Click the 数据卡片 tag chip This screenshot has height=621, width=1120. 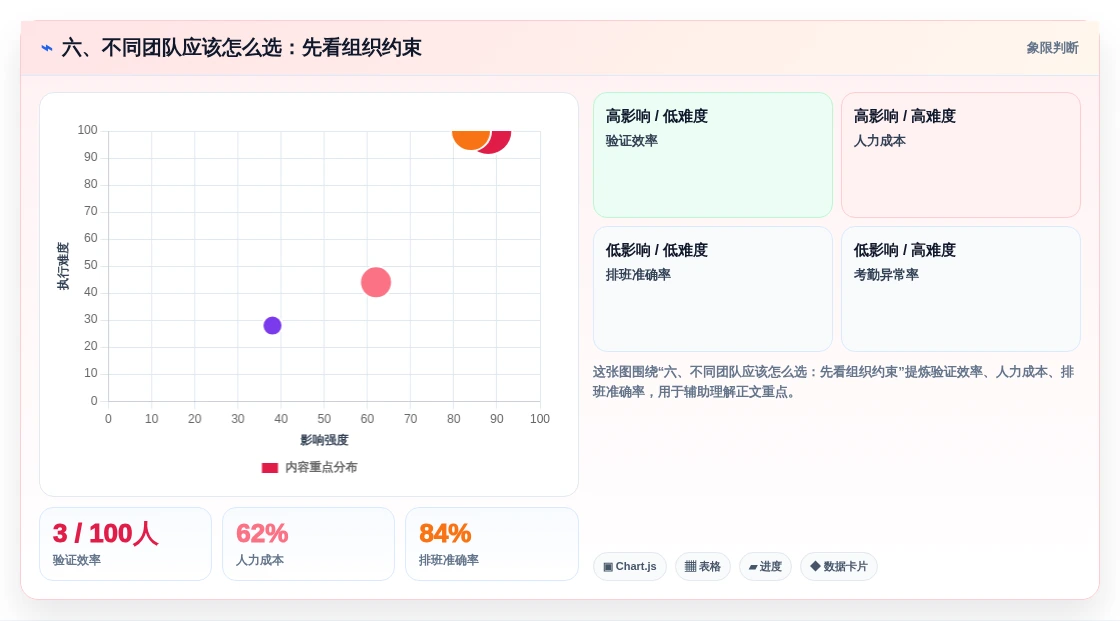tap(839, 567)
